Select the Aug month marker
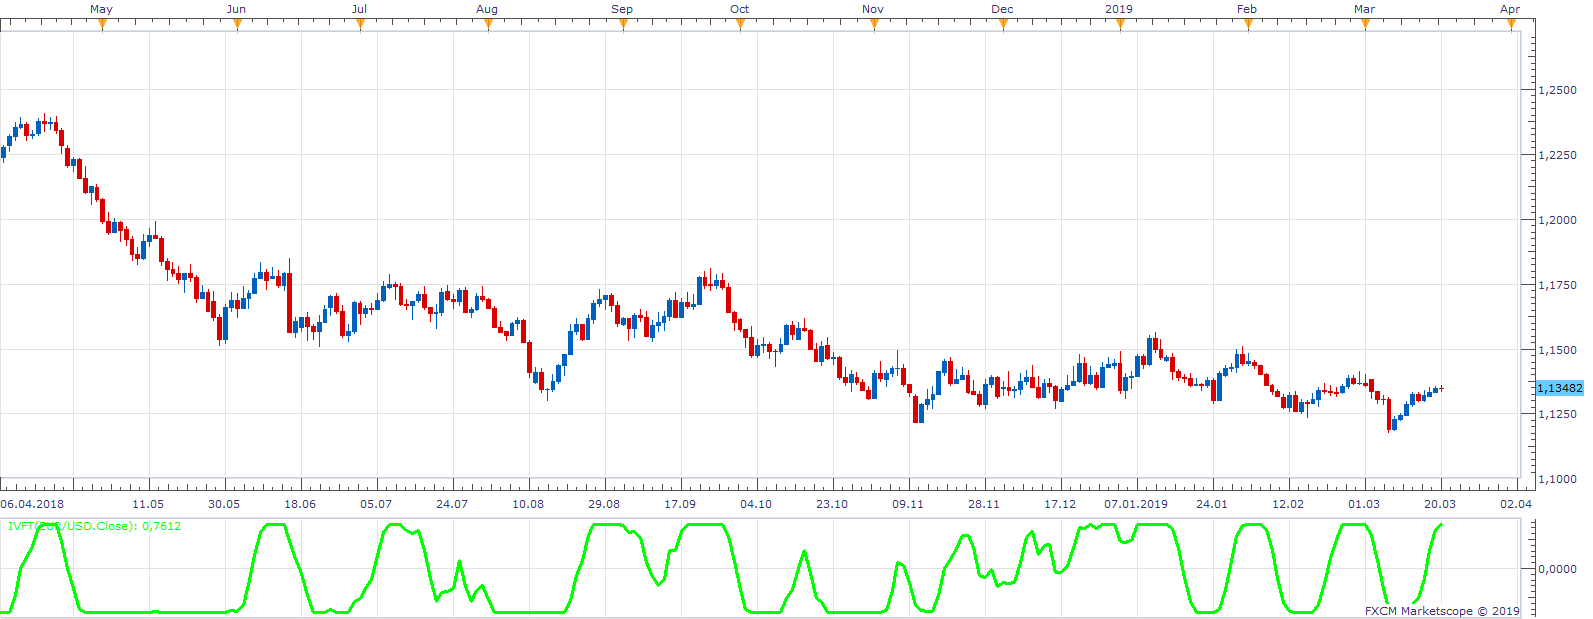The width and height of the screenshot is (1593, 619). pos(488,25)
